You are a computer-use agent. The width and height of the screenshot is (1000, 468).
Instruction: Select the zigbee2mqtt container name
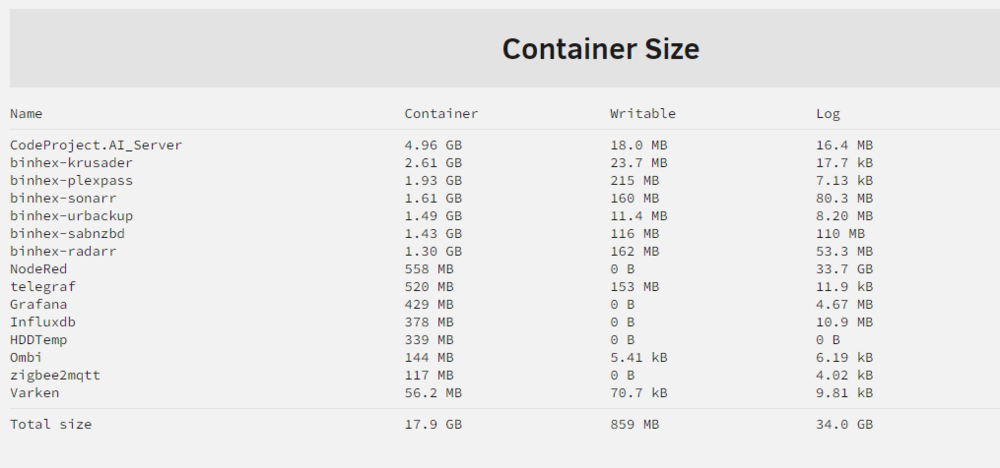click(x=55, y=376)
